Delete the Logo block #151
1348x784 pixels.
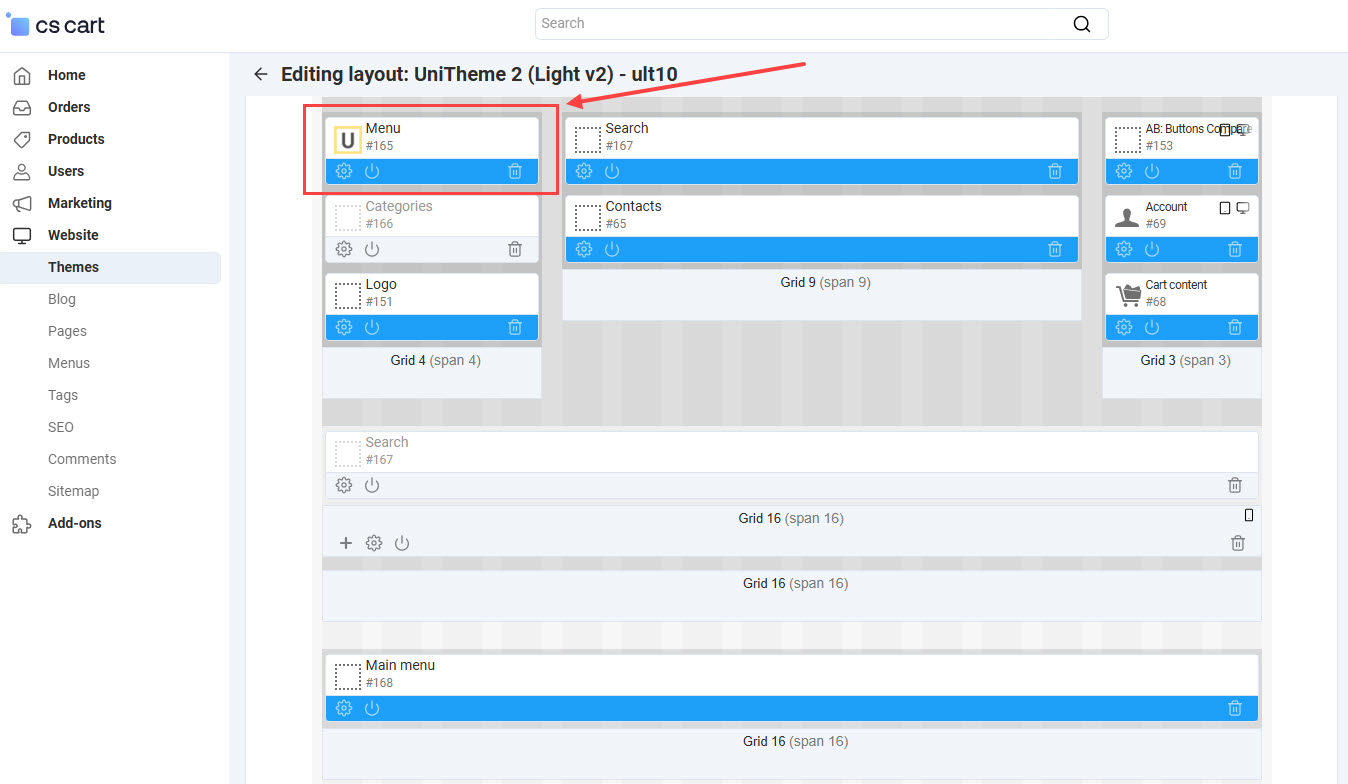coord(515,327)
